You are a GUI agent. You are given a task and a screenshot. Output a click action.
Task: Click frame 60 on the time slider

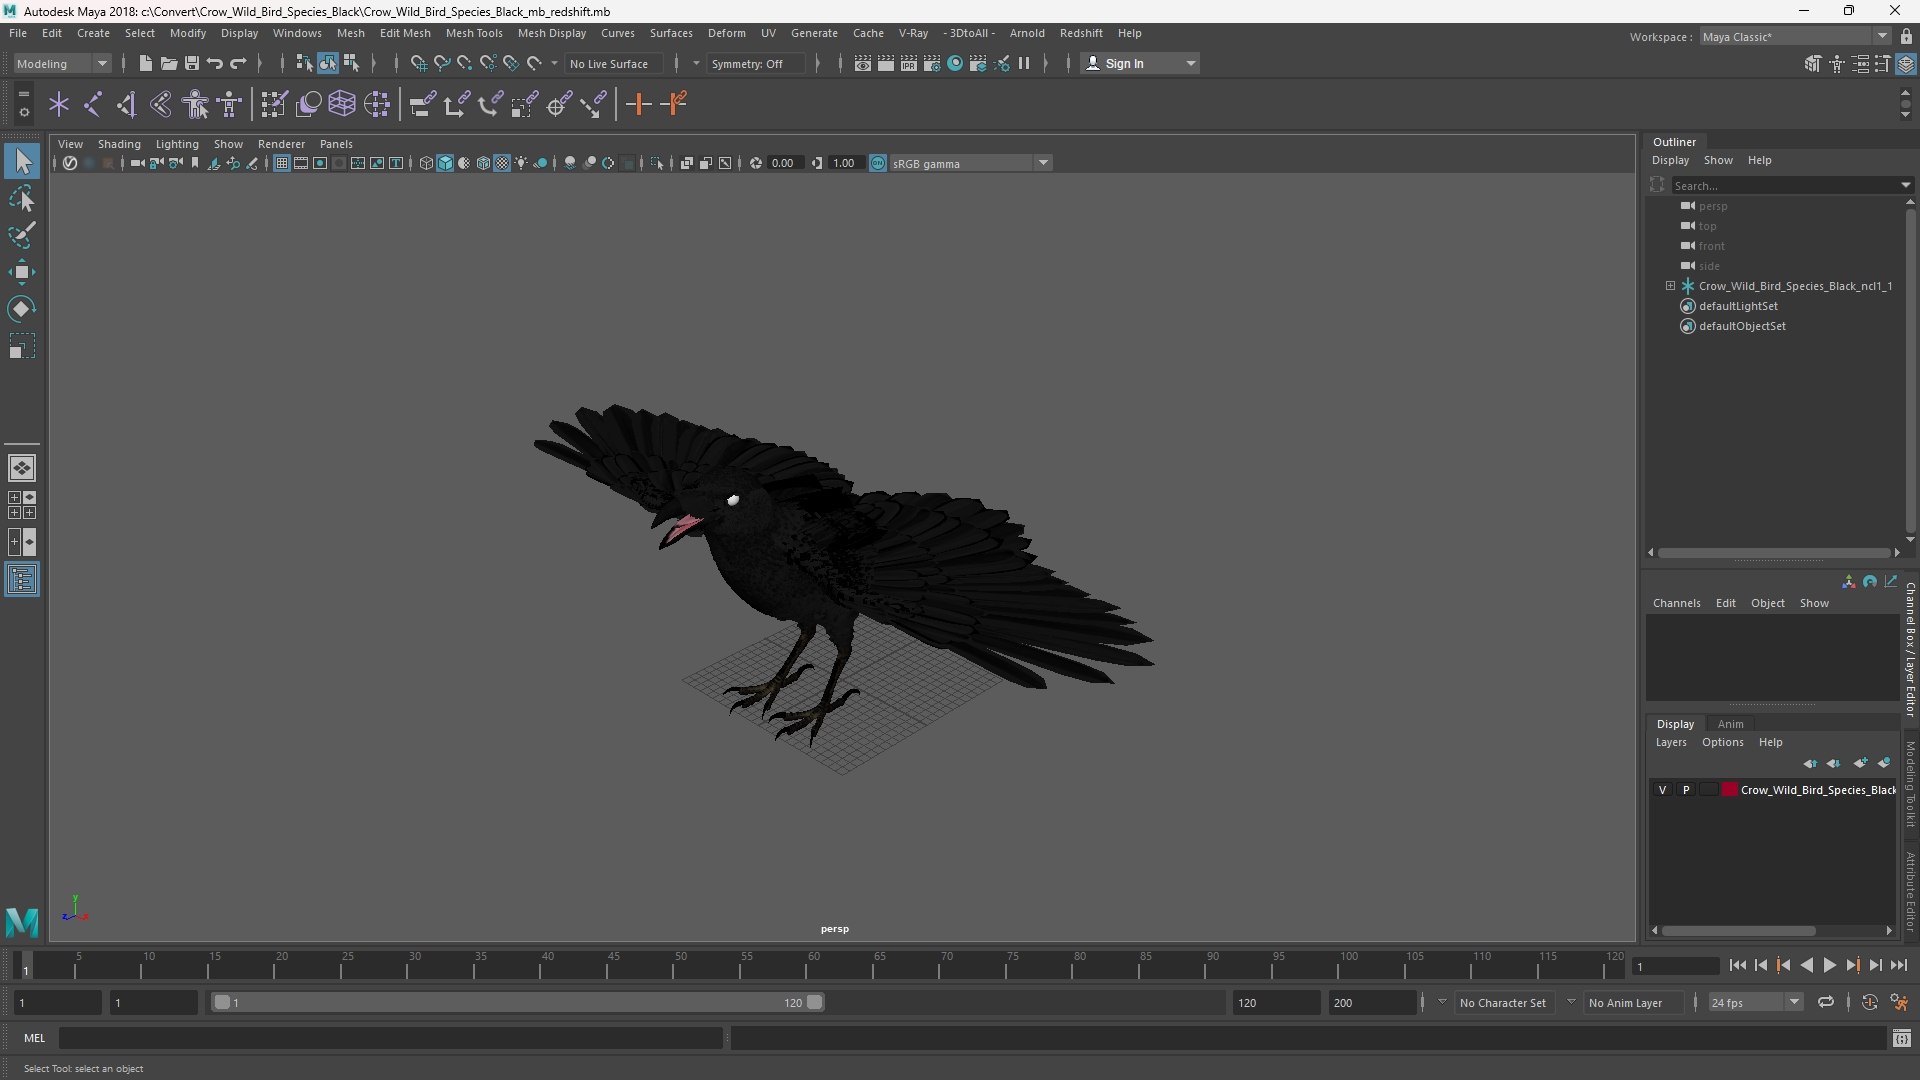coord(813,965)
